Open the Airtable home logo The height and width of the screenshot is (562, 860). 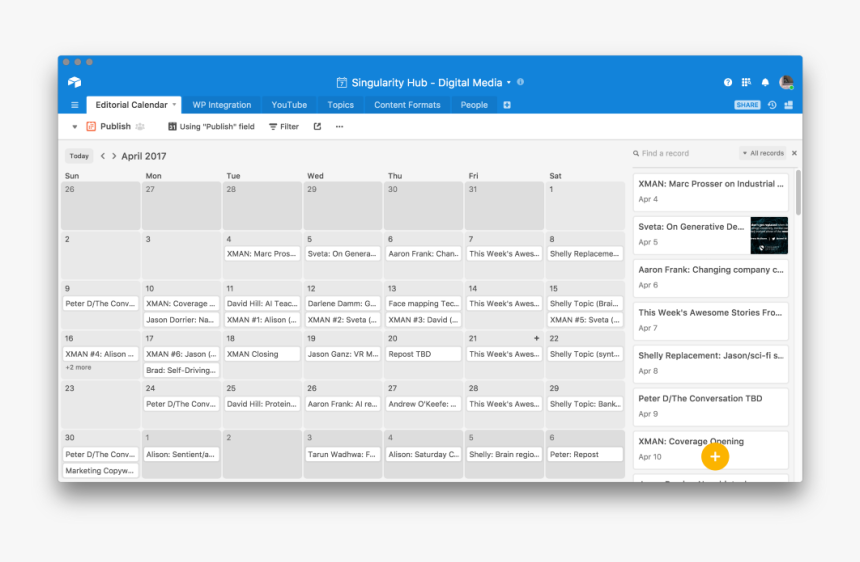click(x=75, y=82)
